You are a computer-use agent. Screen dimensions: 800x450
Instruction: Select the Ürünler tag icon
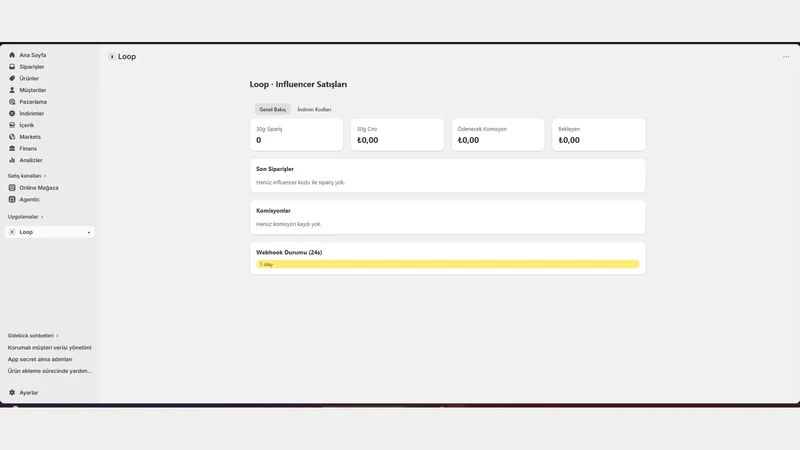[12, 78]
